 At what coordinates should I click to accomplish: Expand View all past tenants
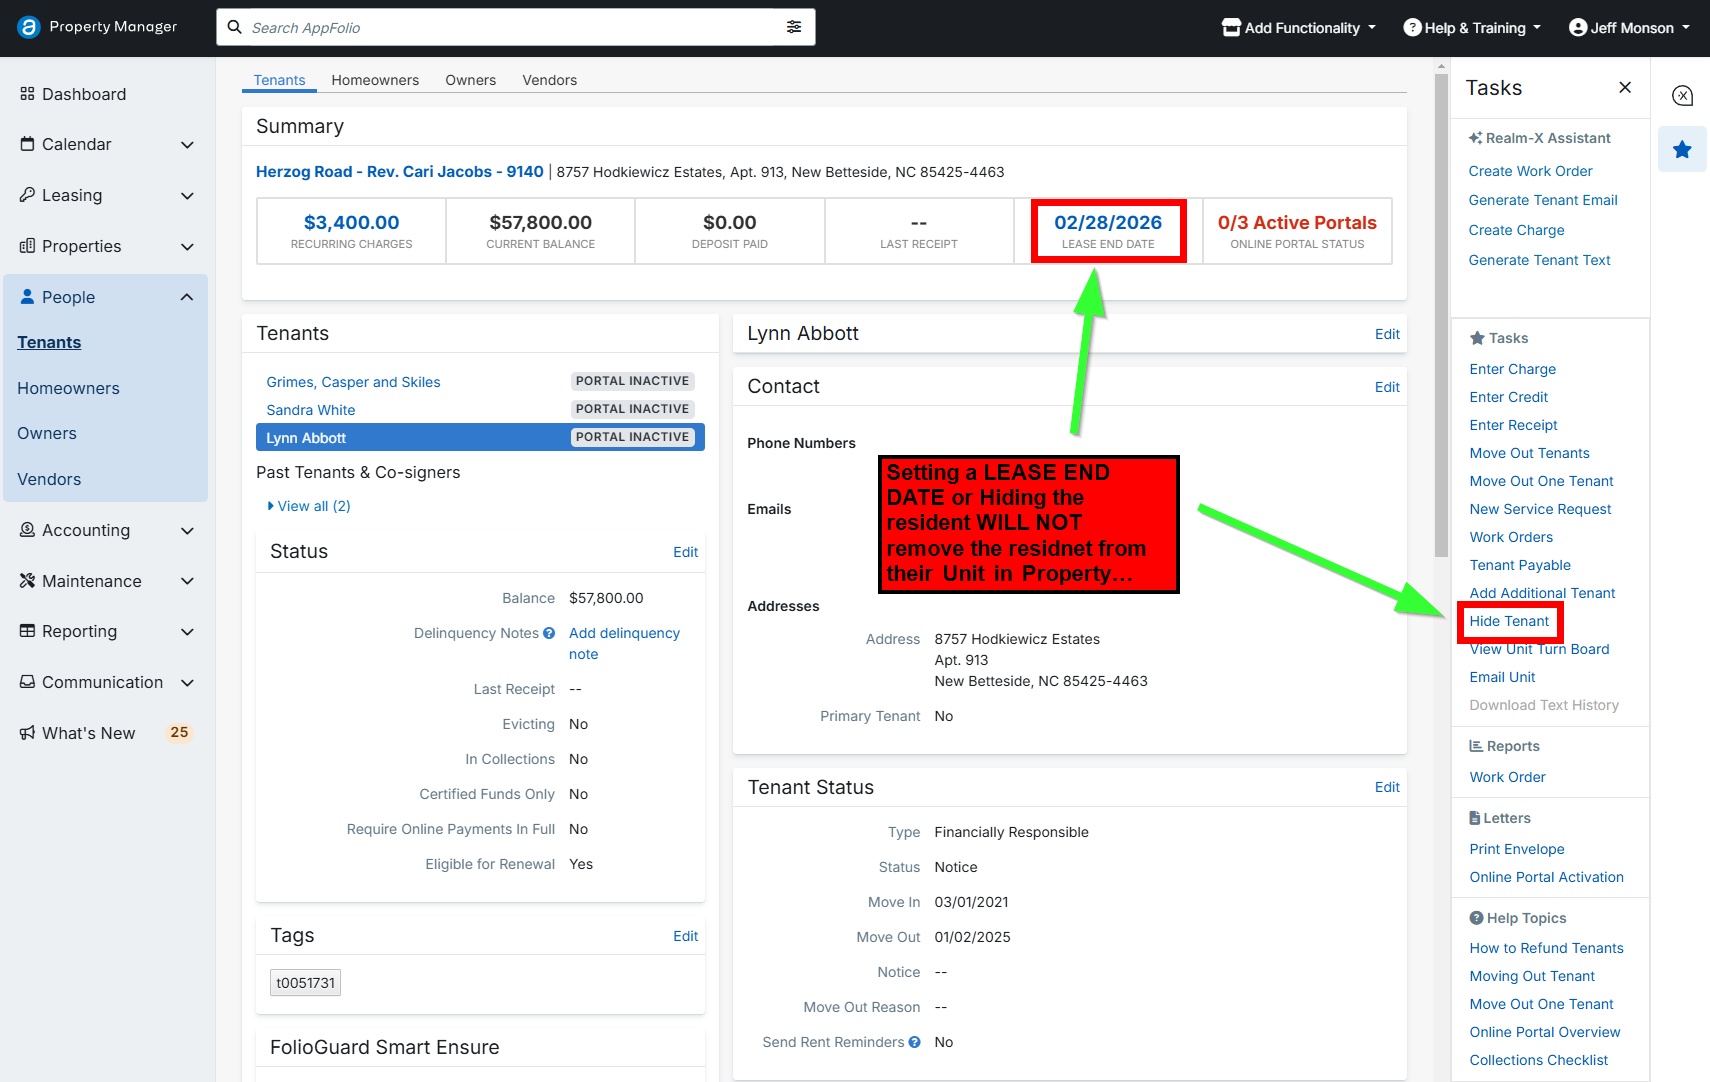tap(309, 506)
